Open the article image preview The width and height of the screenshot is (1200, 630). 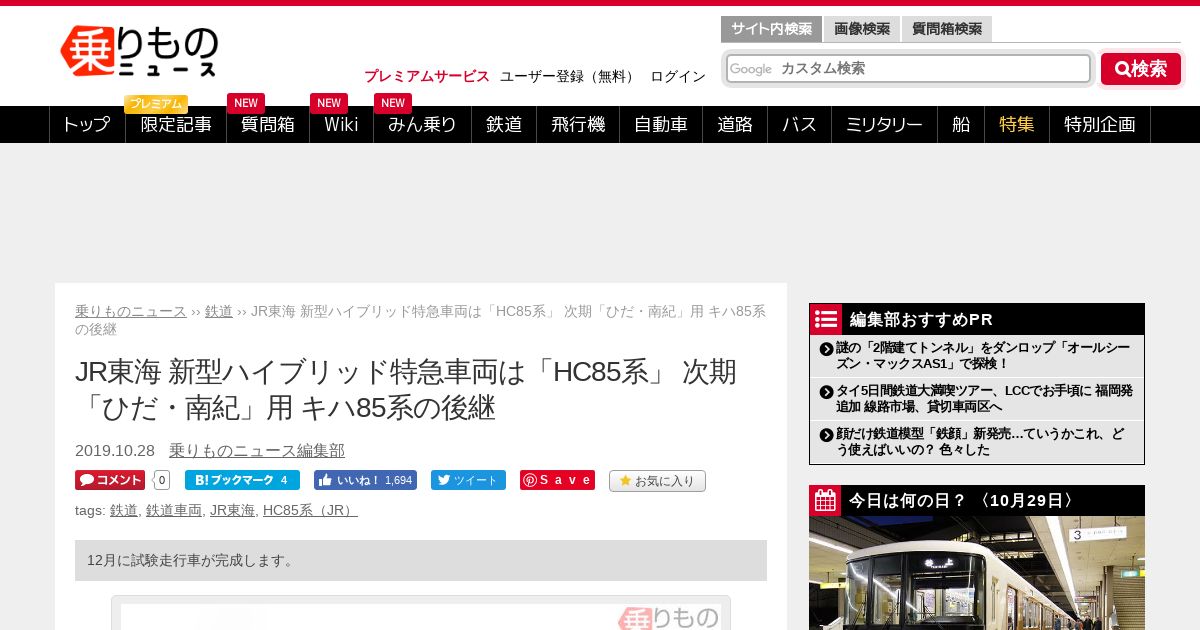(421, 614)
